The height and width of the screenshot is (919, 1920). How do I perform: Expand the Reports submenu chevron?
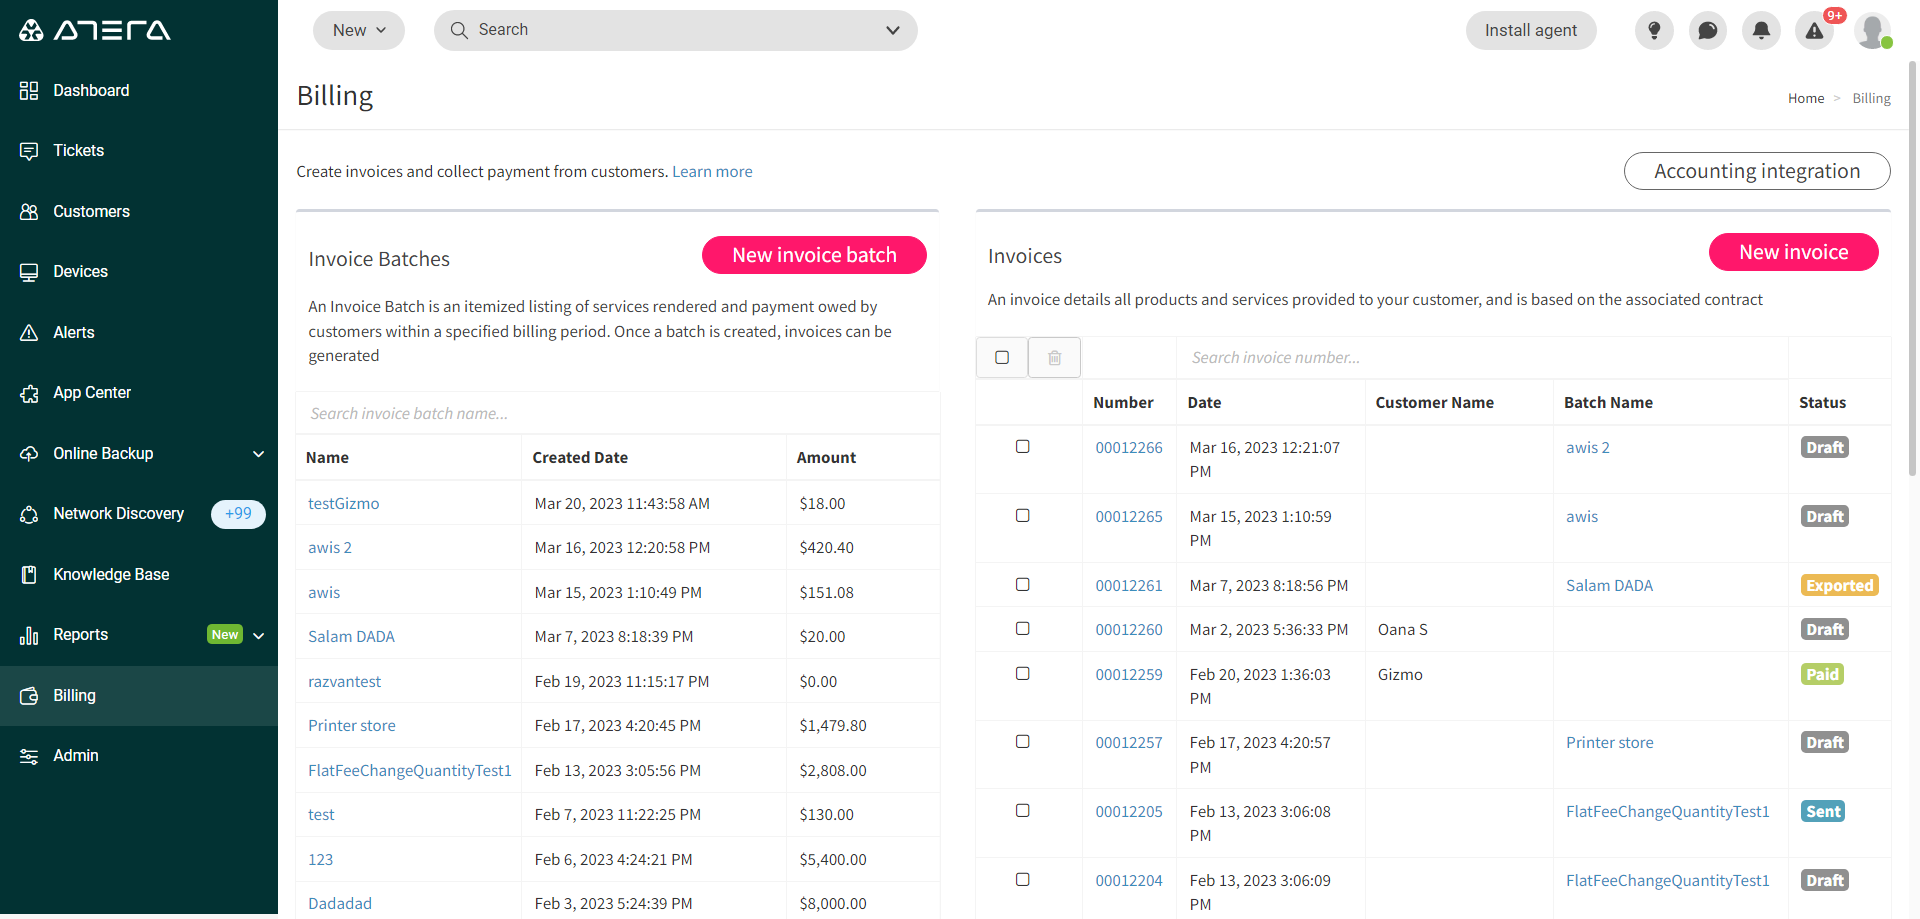point(258,636)
